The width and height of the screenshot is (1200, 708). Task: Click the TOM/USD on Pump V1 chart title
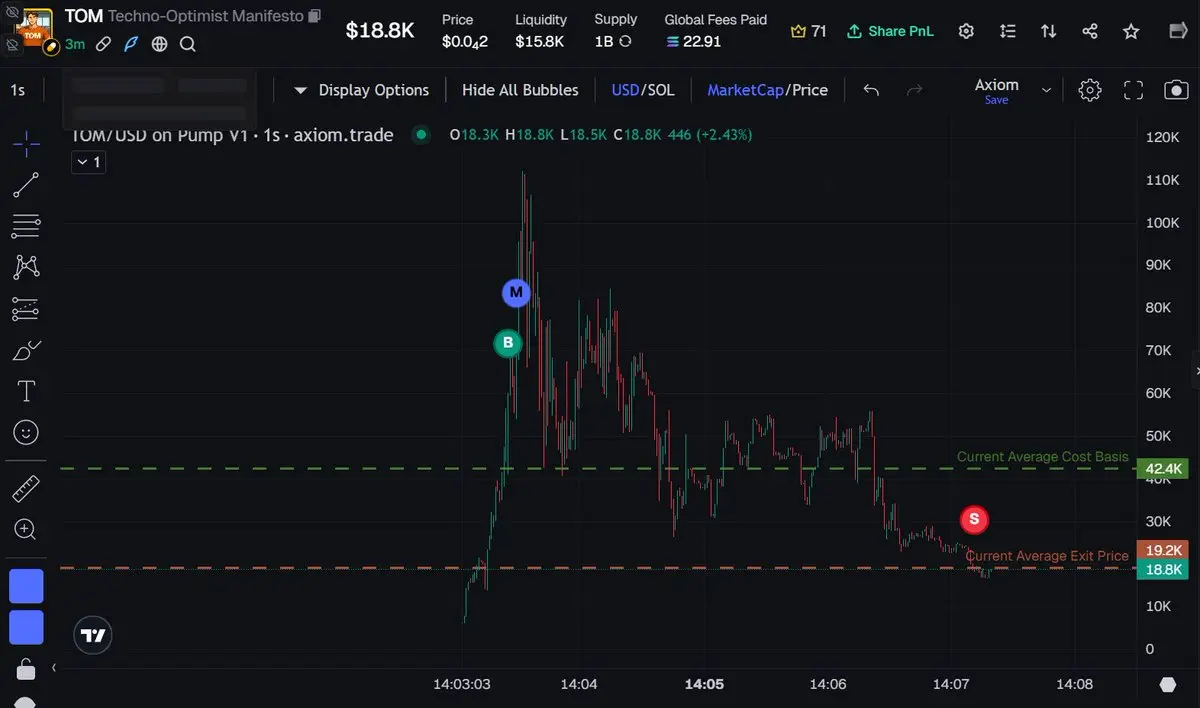click(x=233, y=134)
